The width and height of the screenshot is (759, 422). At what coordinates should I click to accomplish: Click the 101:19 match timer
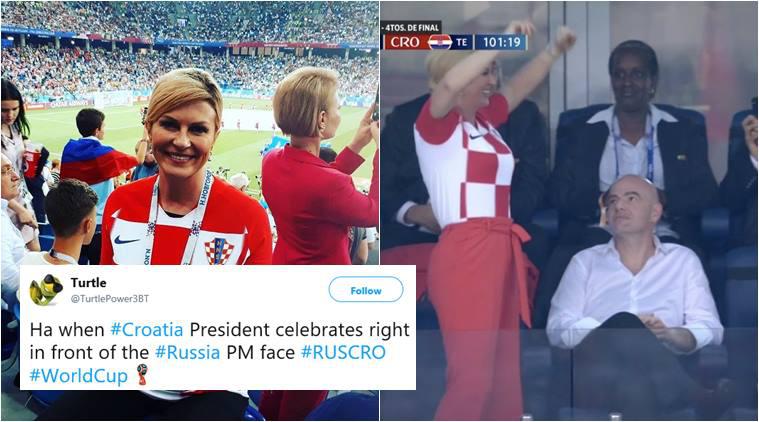(x=501, y=42)
